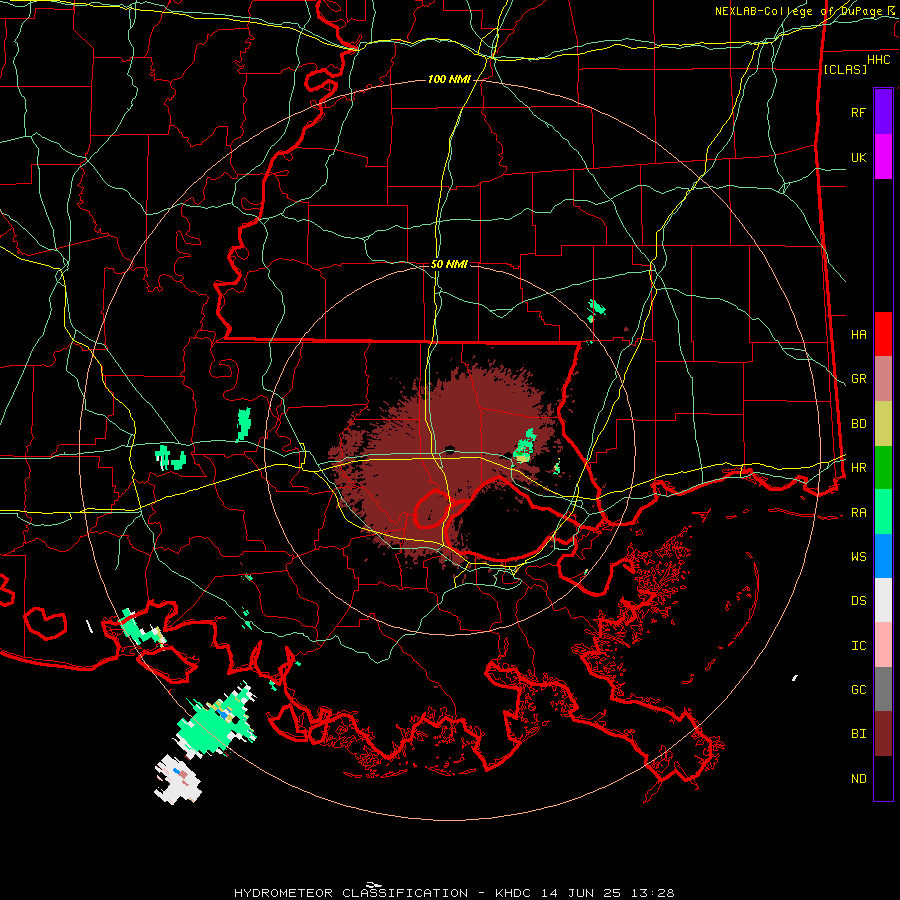900x900 pixels.
Task: Click the RA legend label
Action: (858, 513)
